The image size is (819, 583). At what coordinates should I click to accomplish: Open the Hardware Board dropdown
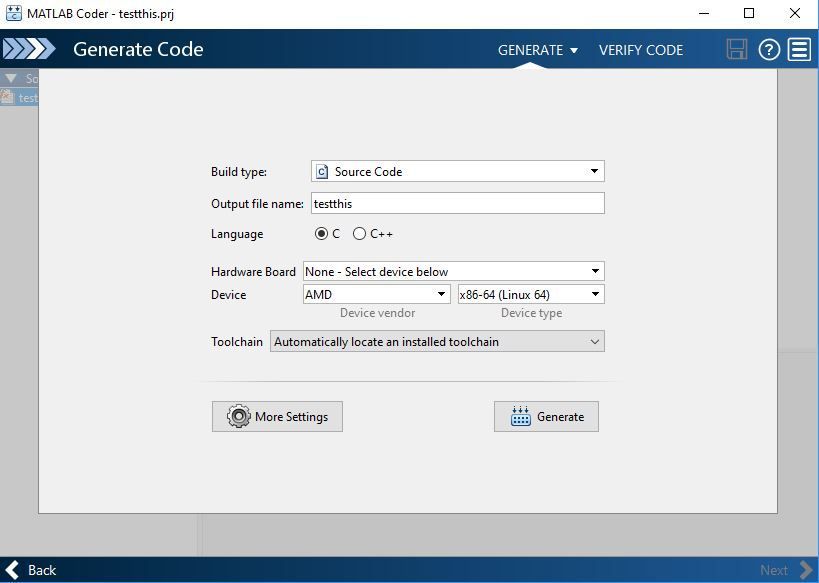[453, 272]
